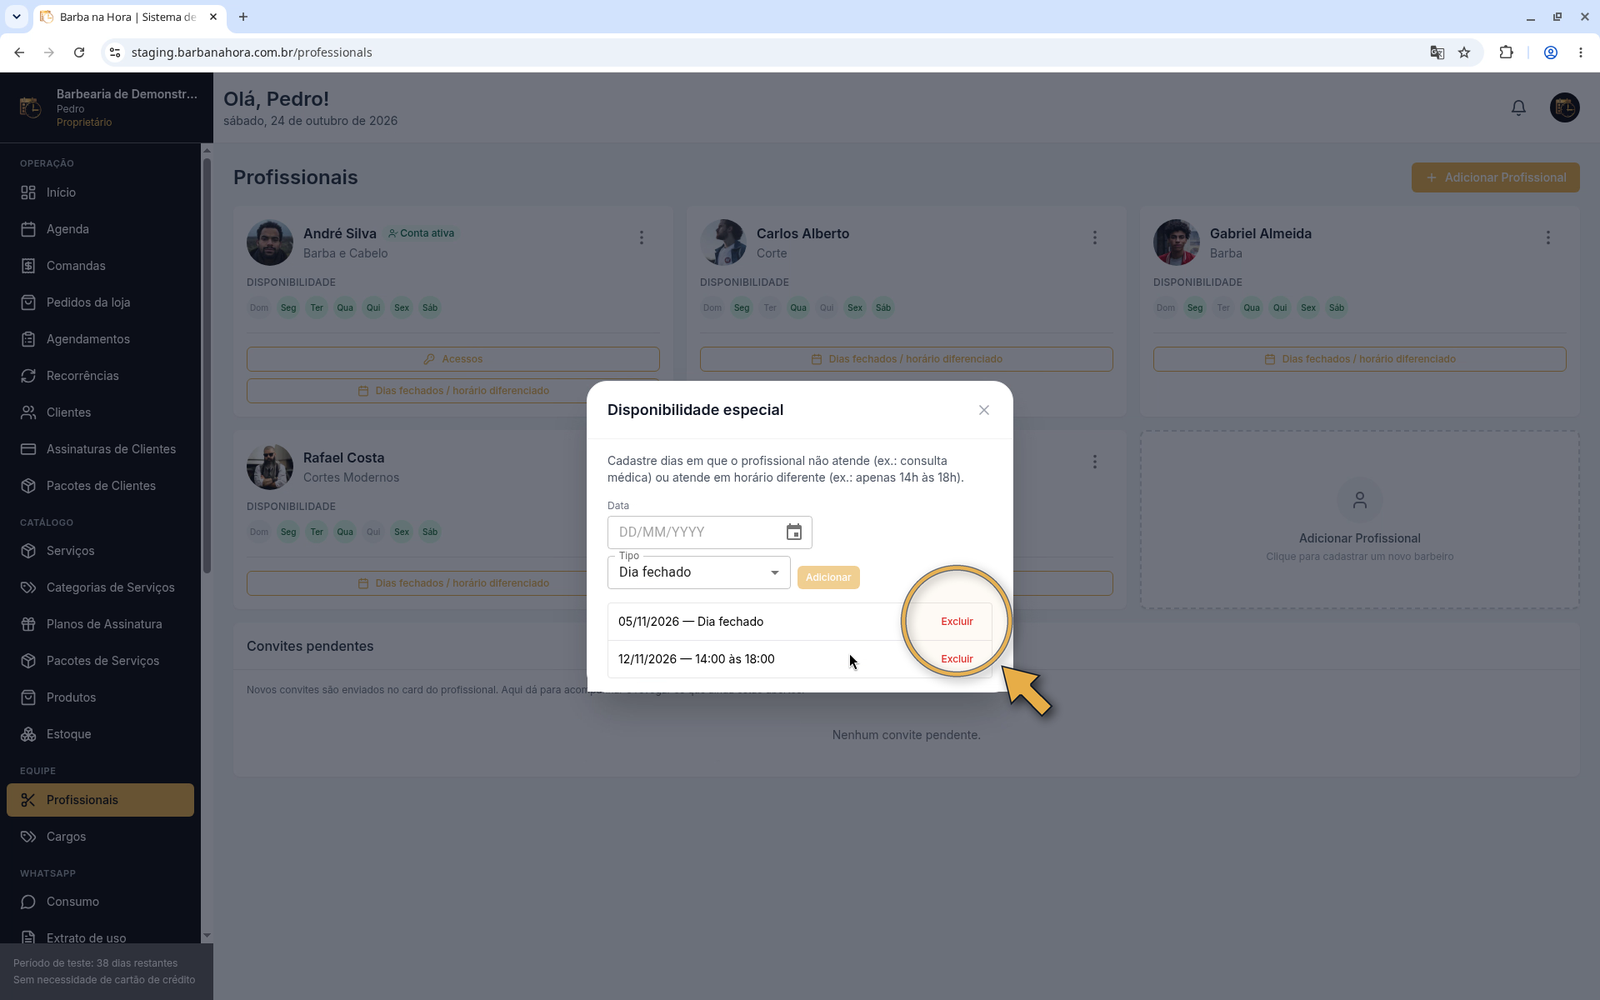Open Pedidos da loja page

point(100,302)
